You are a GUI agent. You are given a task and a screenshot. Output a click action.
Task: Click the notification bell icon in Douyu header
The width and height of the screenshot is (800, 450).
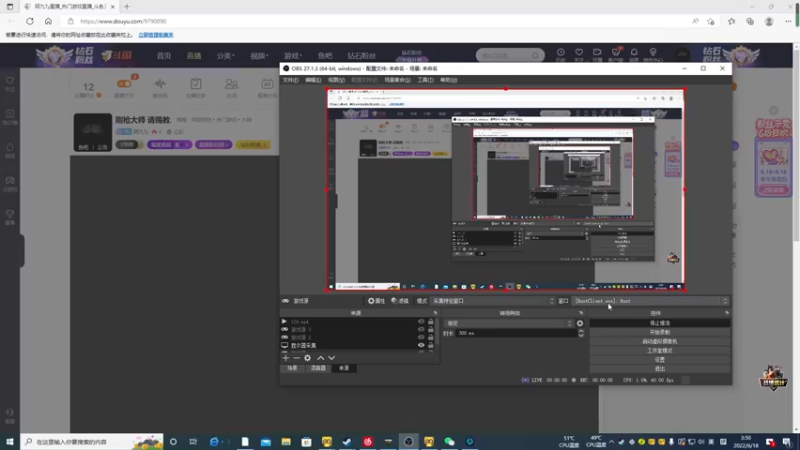coord(634,53)
